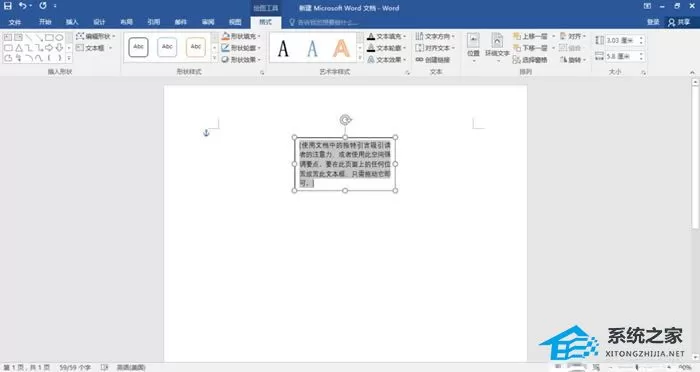Select the triangle shape in shapes gallery
Image resolution: width=700 pixels, height=372 pixels.
(19, 47)
